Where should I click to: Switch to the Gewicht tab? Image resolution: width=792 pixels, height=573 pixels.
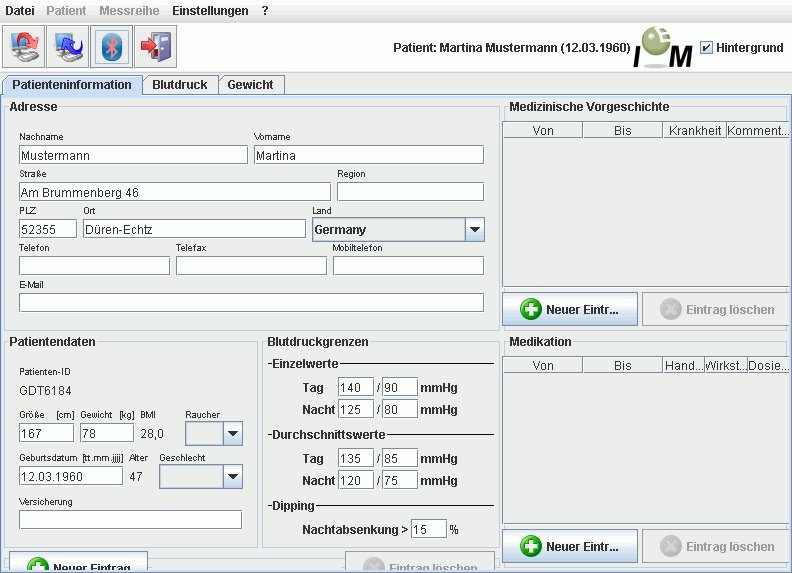(251, 84)
